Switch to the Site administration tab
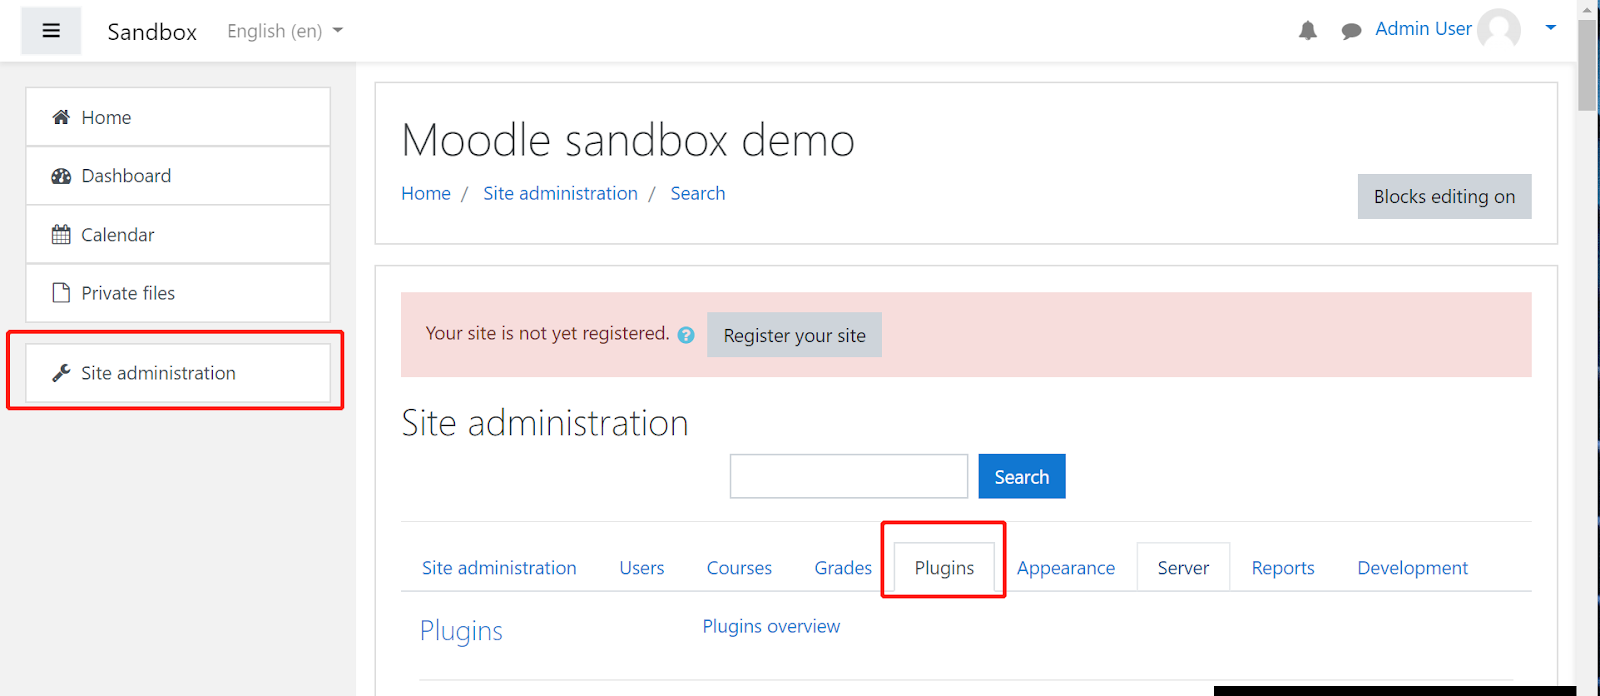Image resolution: width=1600 pixels, height=696 pixels. (x=499, y=568)
